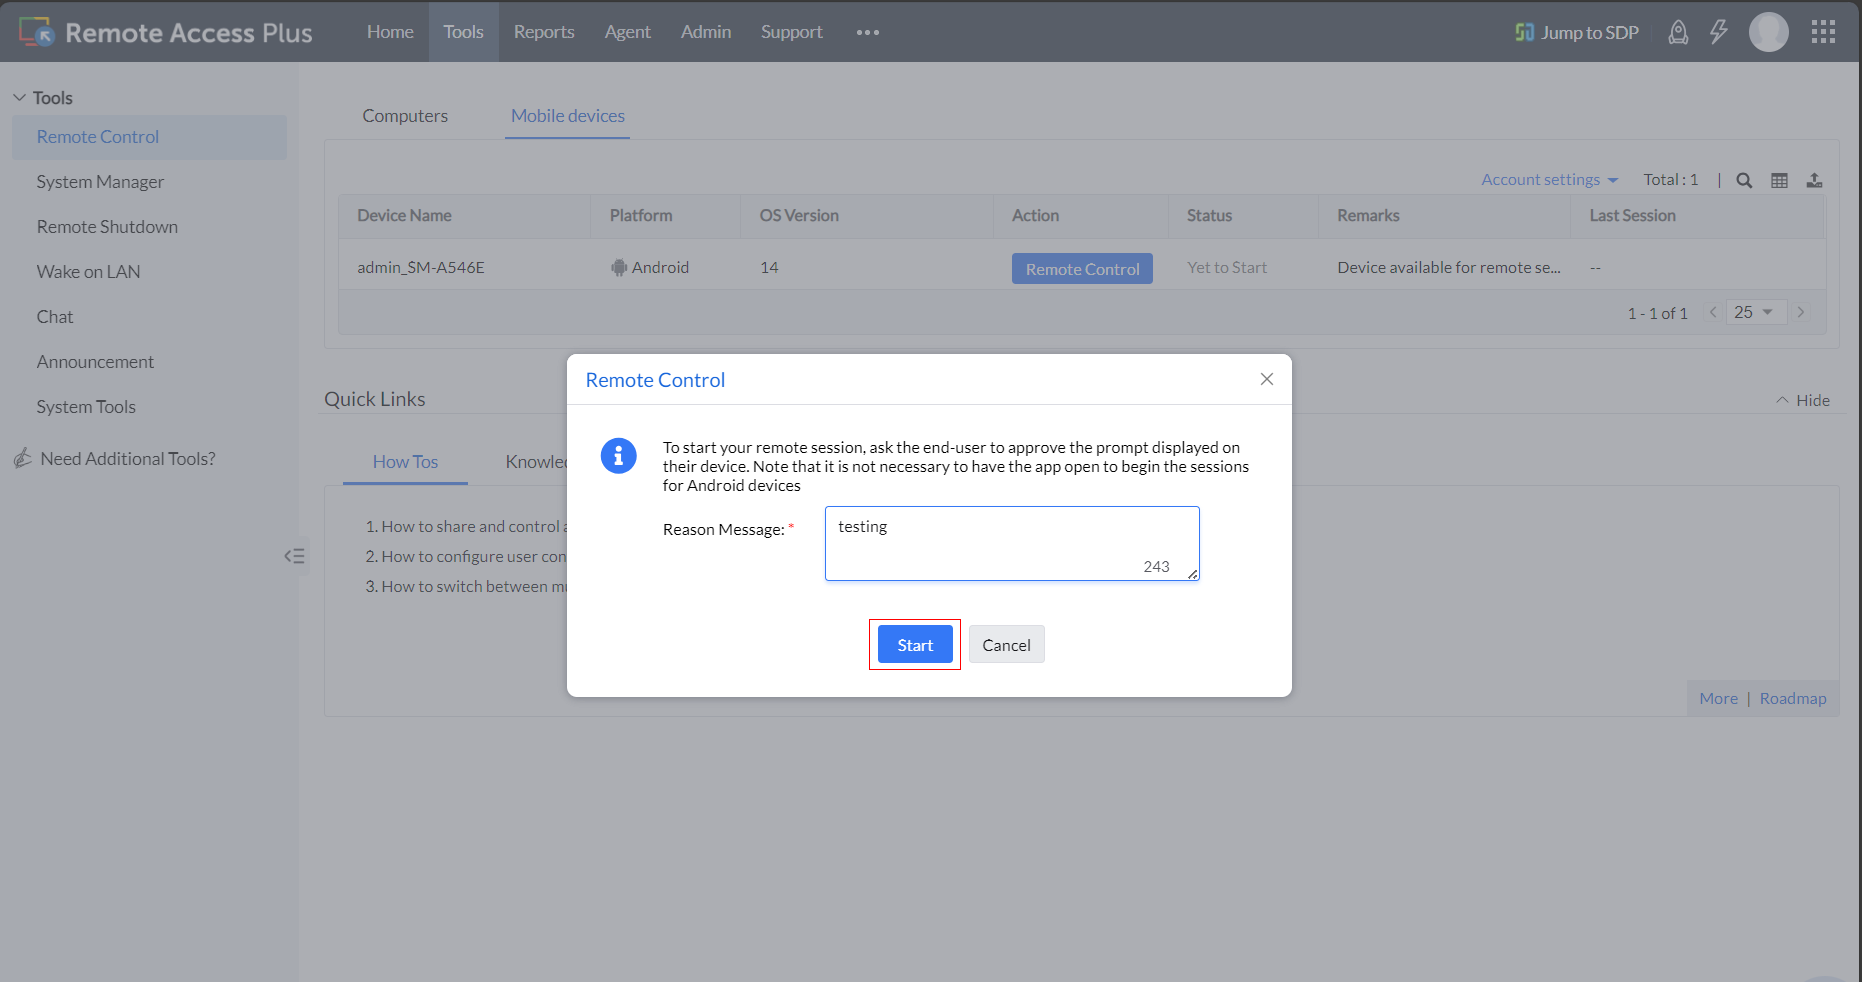Click the Remote Access Plus logo icon
Viewport: 1862px width, 982px height.
(37, 32)
